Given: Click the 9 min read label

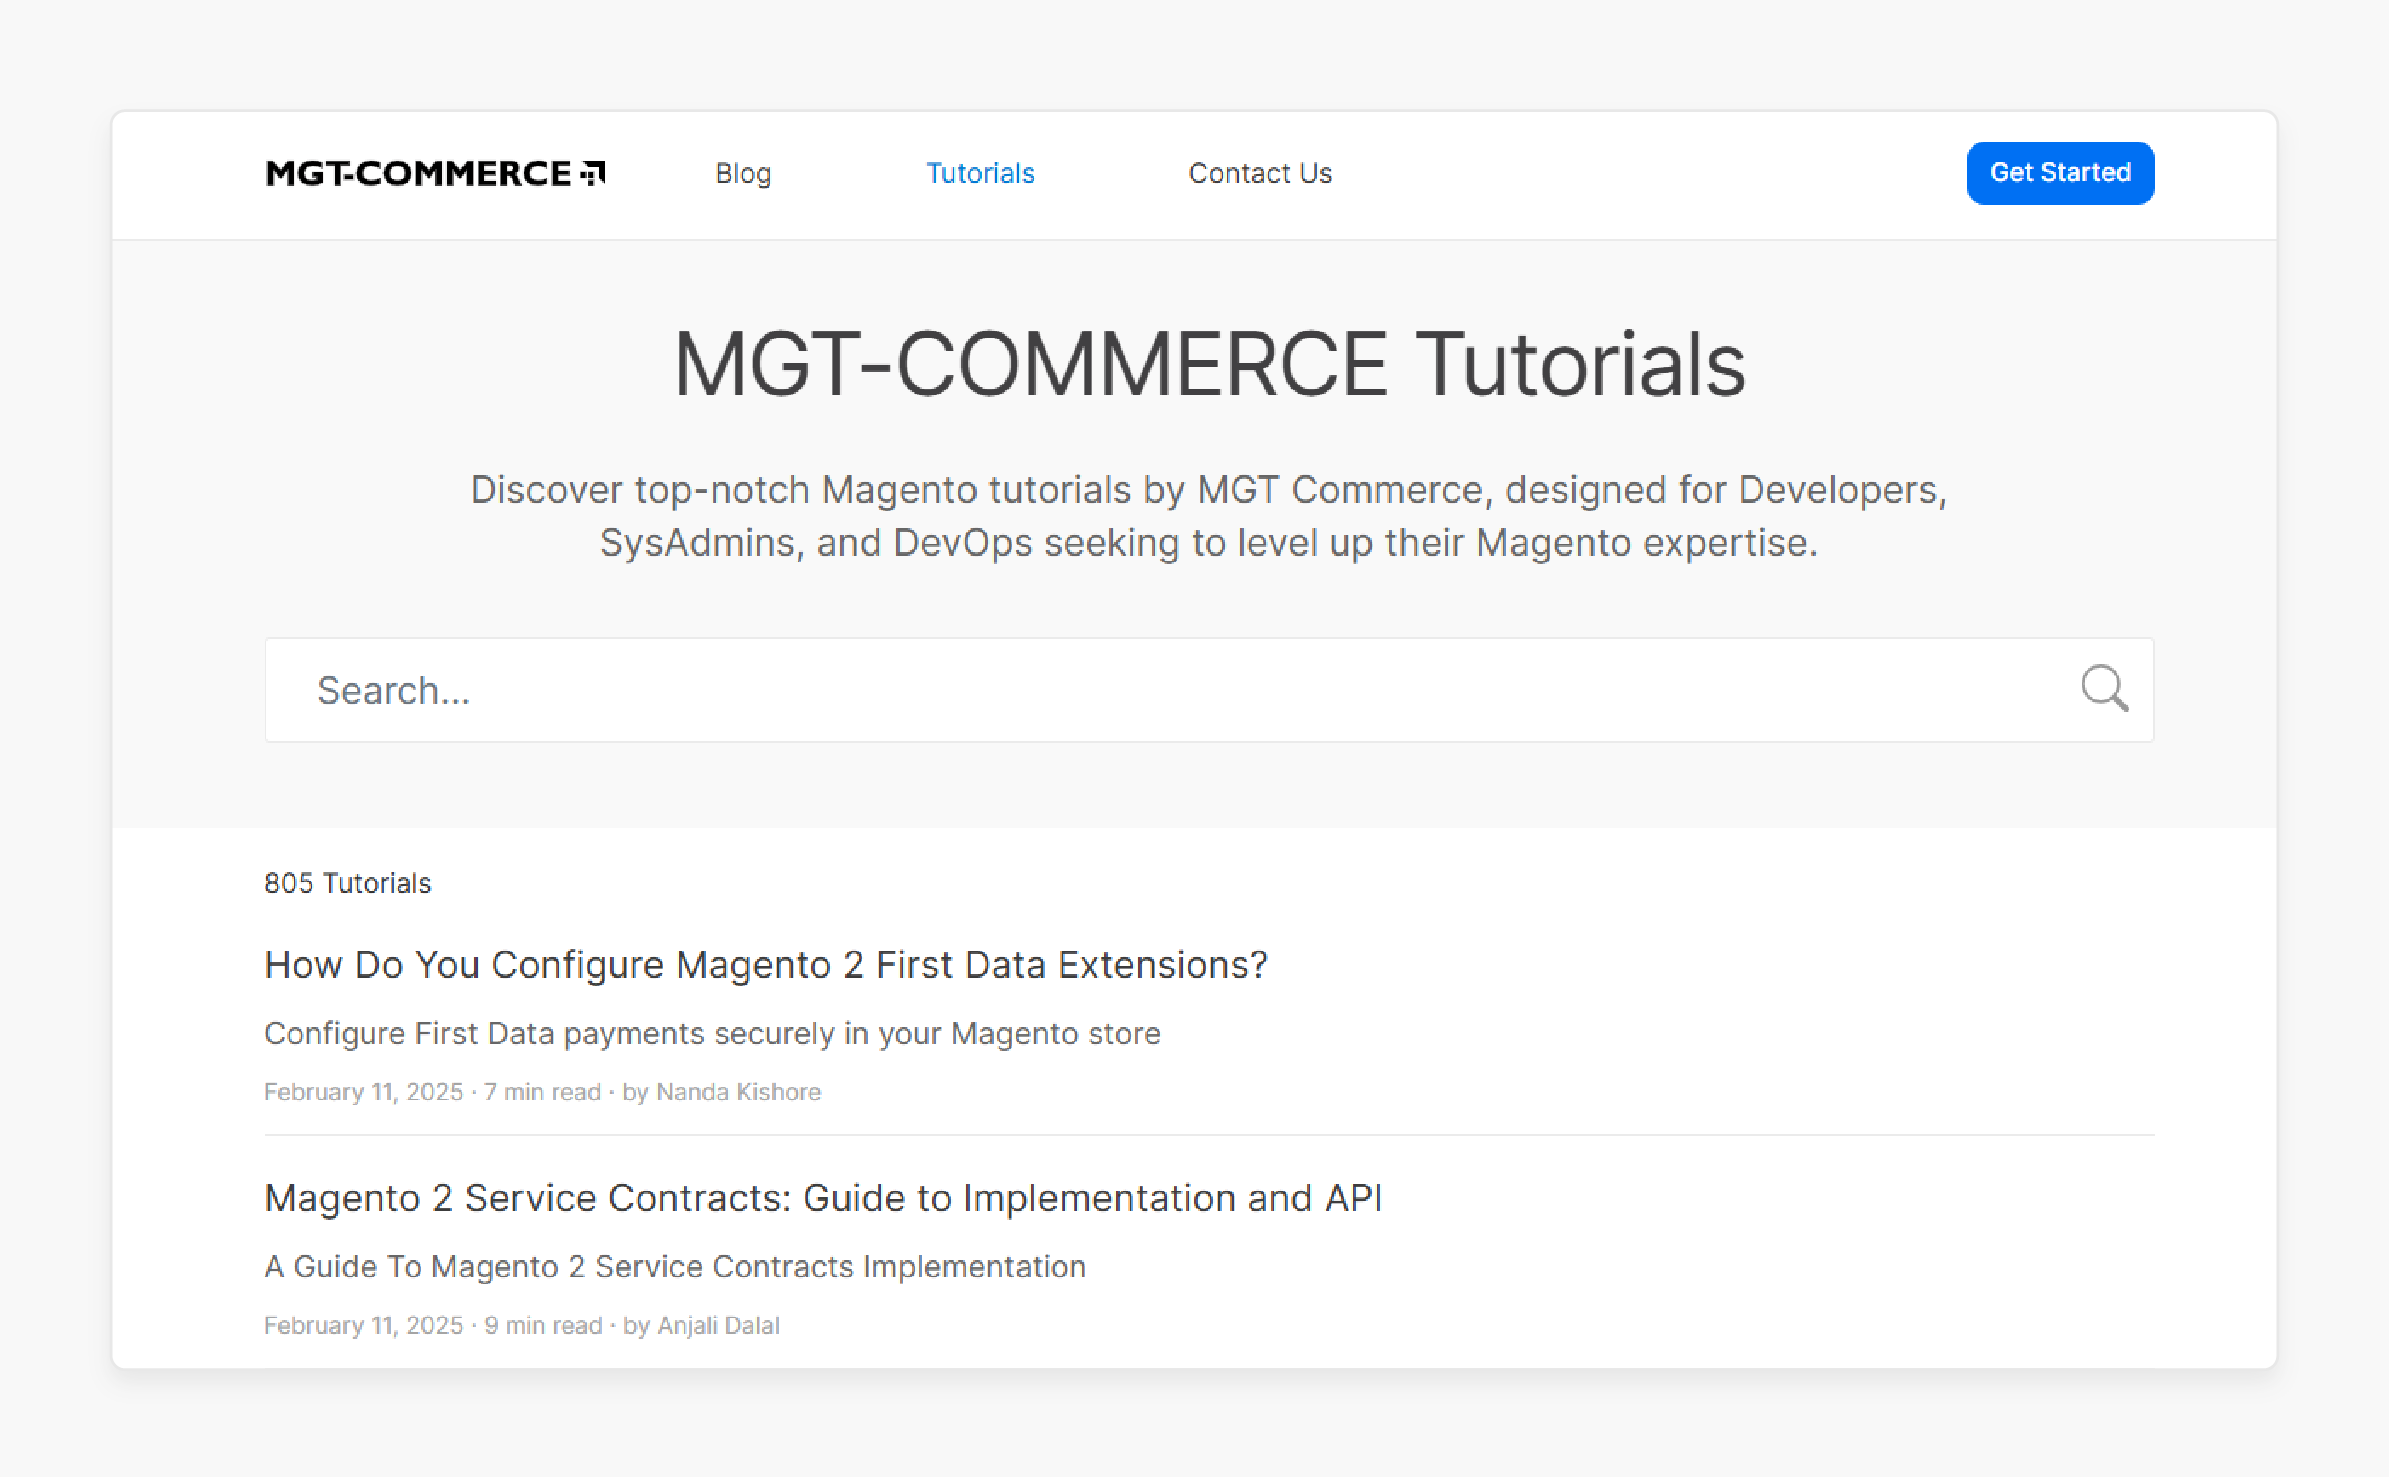Looking at the screenshot, I should pos(544,1325).
